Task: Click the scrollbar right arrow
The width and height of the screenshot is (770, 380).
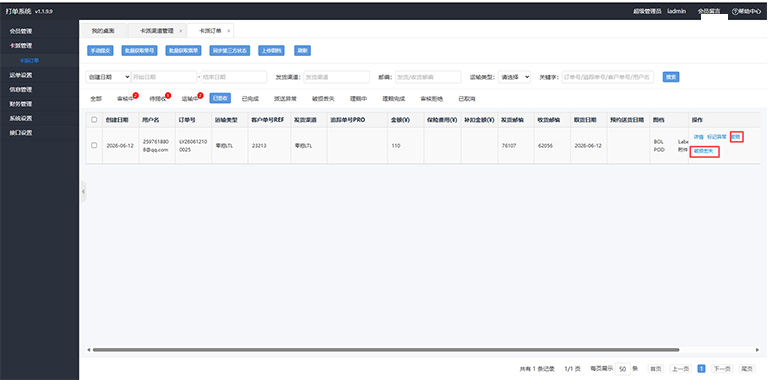Action: (x=757, y=350)
